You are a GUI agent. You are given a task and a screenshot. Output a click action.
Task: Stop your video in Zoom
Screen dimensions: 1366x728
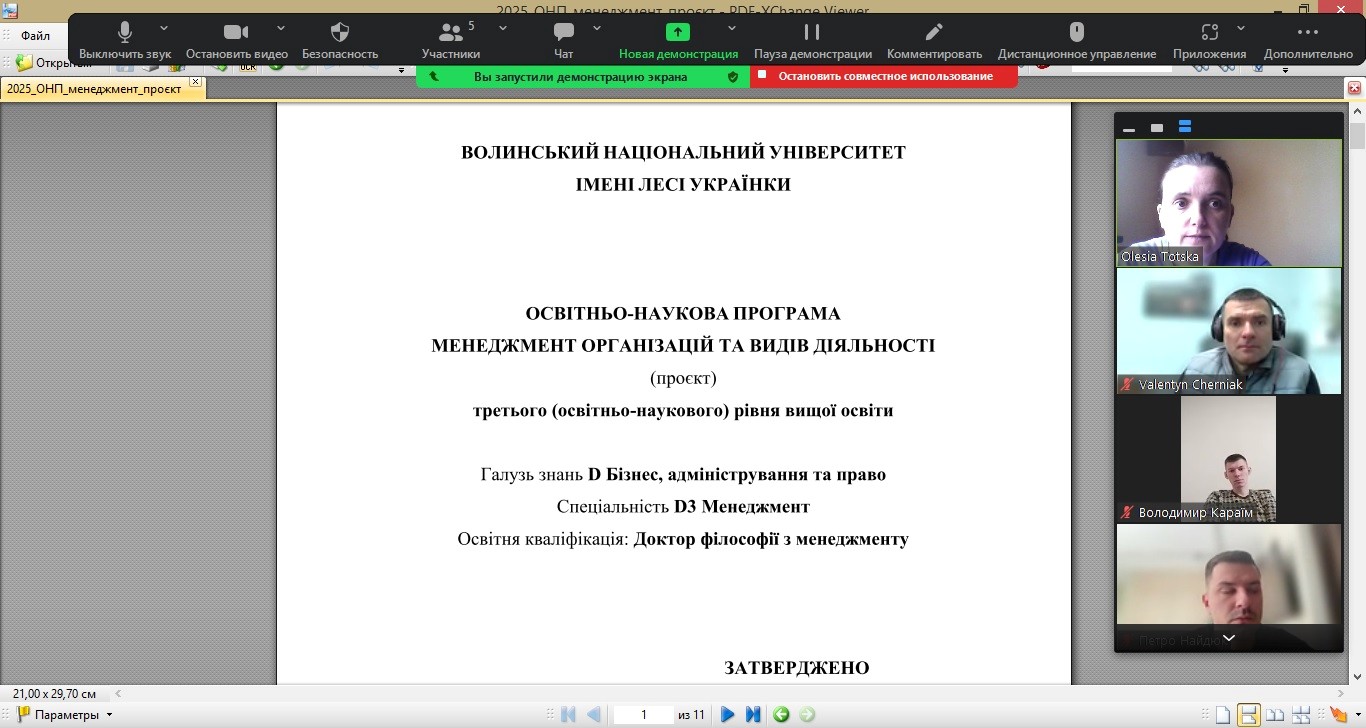coord(235,33)
